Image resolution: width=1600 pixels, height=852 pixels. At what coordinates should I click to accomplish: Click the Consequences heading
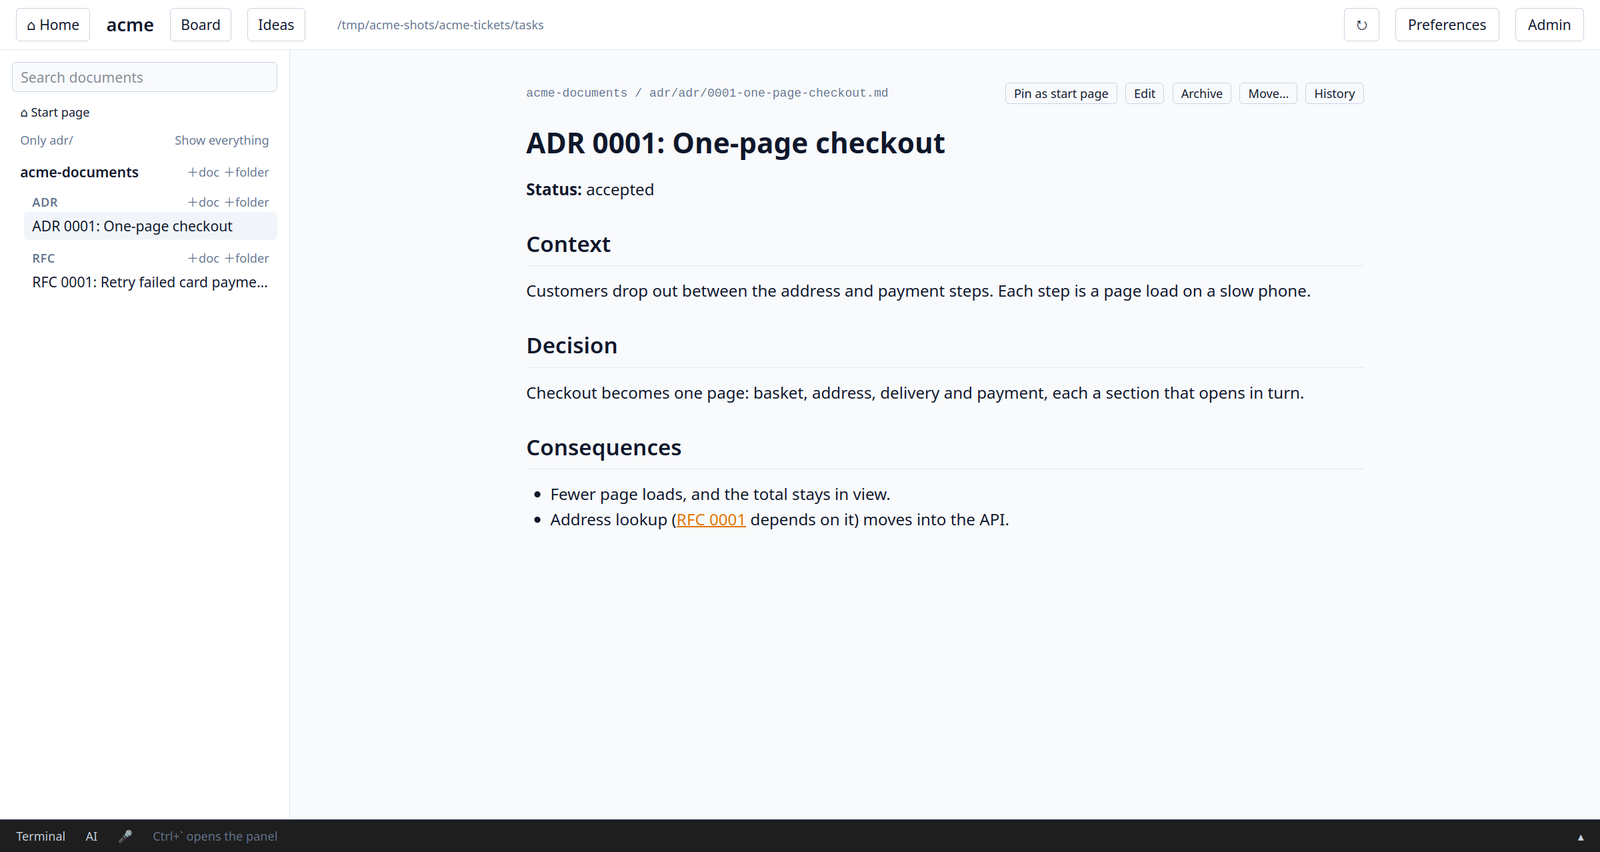point(604,448)
